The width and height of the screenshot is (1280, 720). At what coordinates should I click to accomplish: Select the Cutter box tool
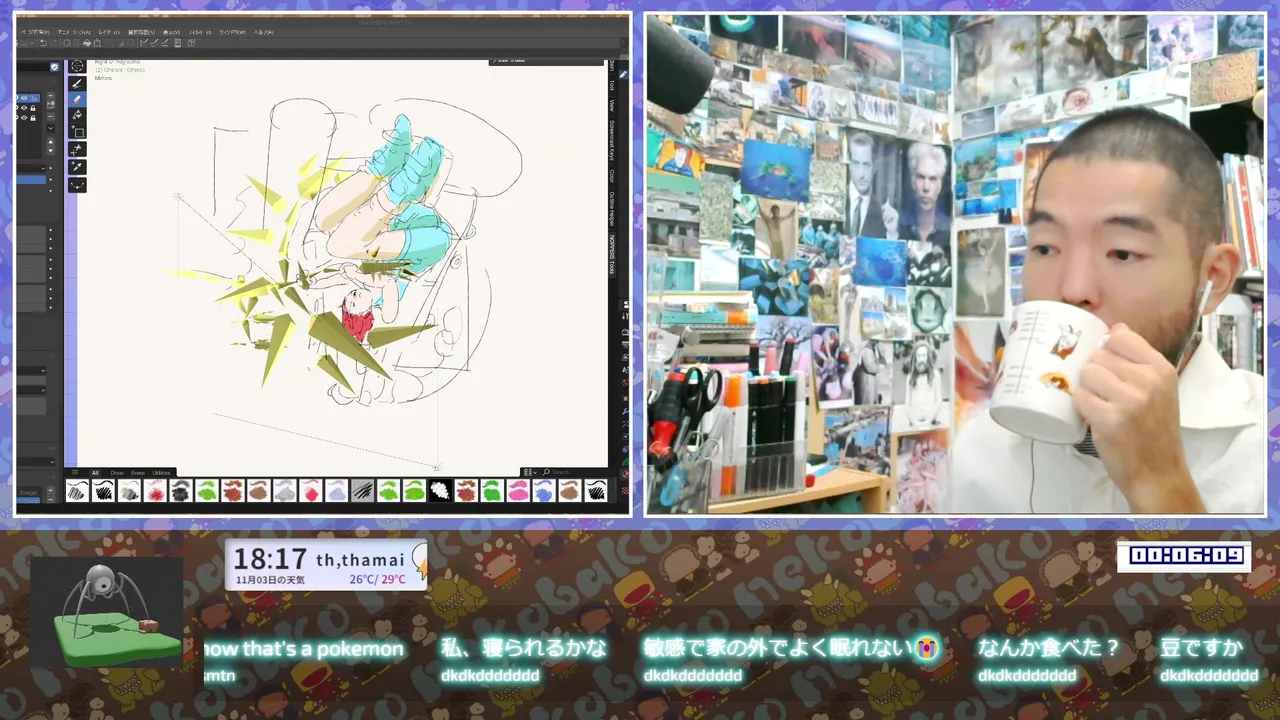point(77,132)
